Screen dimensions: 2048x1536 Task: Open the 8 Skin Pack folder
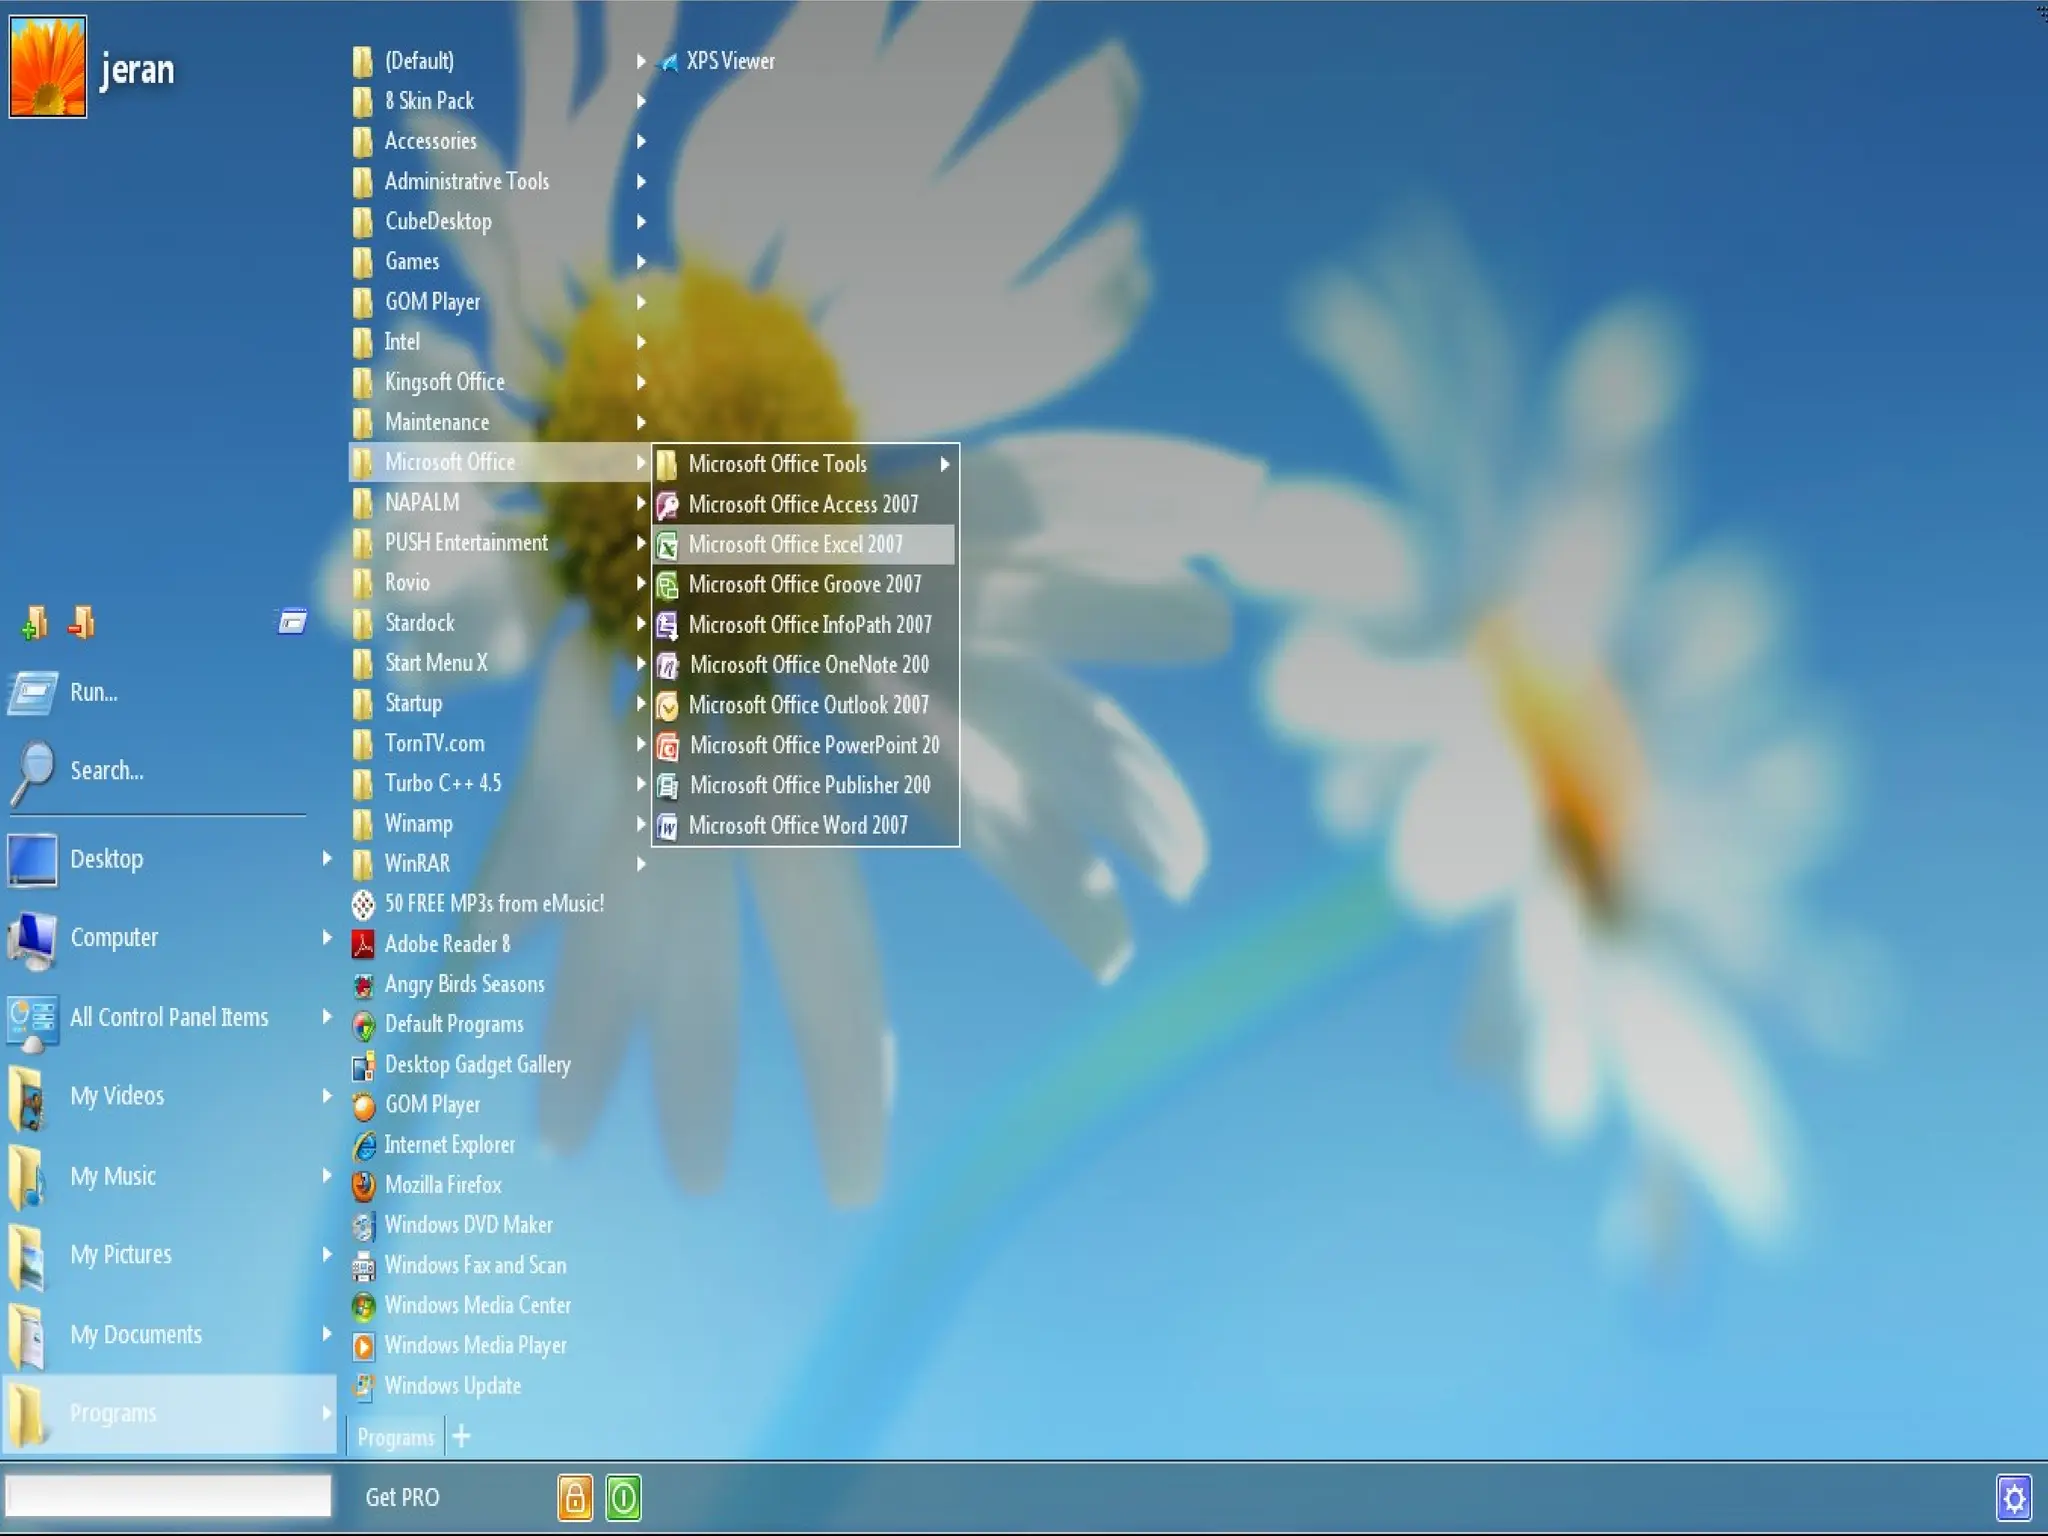point(500,101)
